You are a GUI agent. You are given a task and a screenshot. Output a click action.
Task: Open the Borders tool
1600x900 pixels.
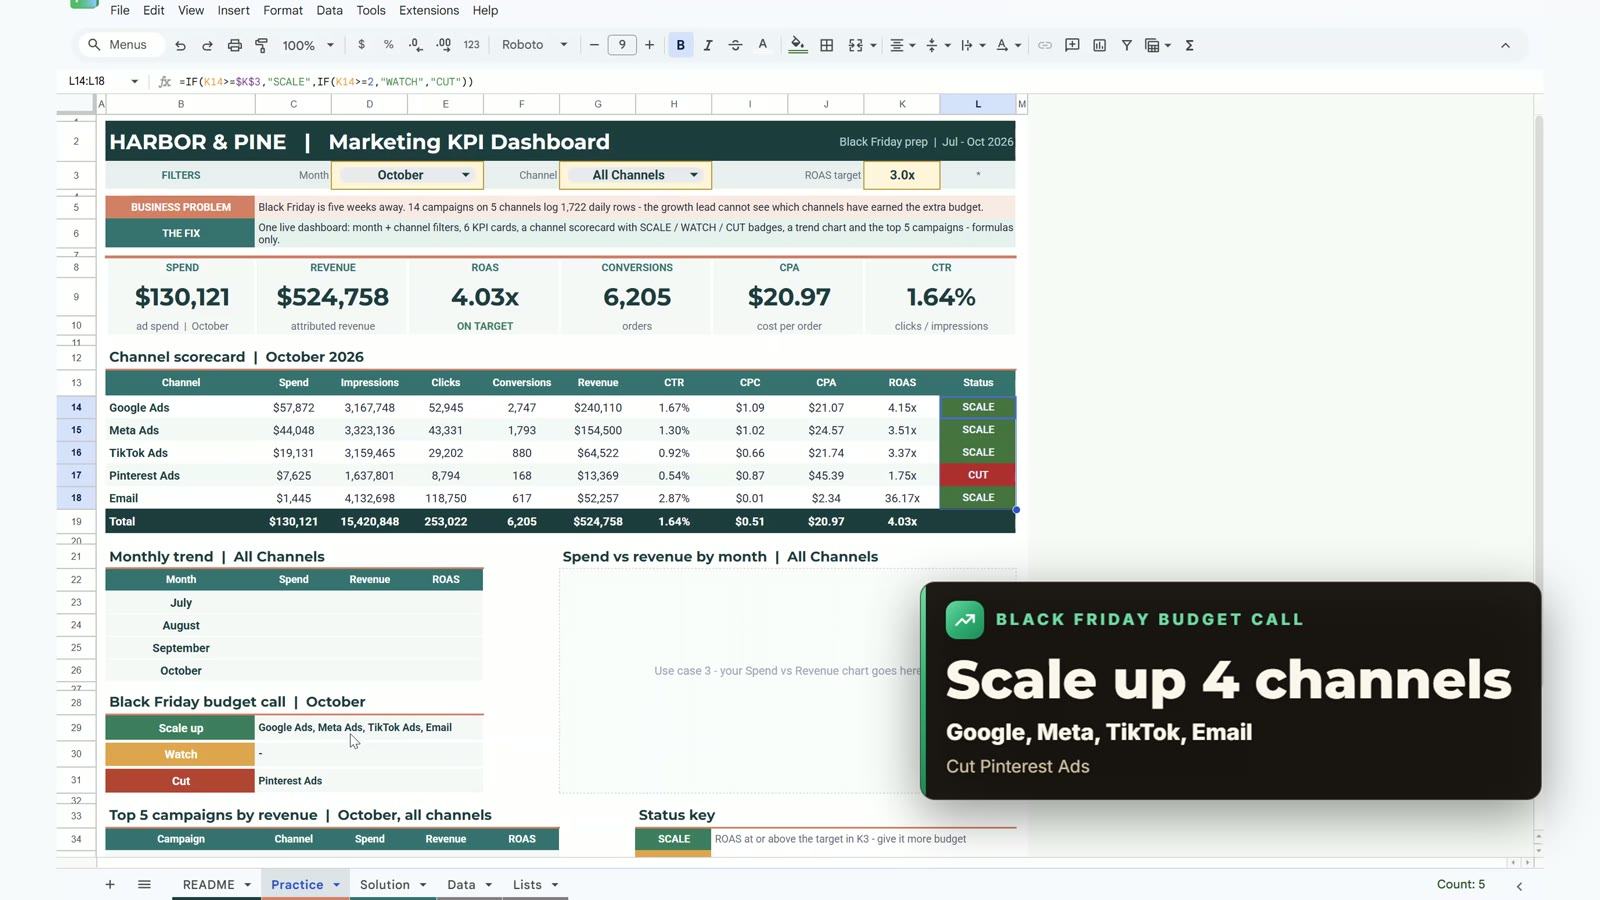(x=827, y=45)
